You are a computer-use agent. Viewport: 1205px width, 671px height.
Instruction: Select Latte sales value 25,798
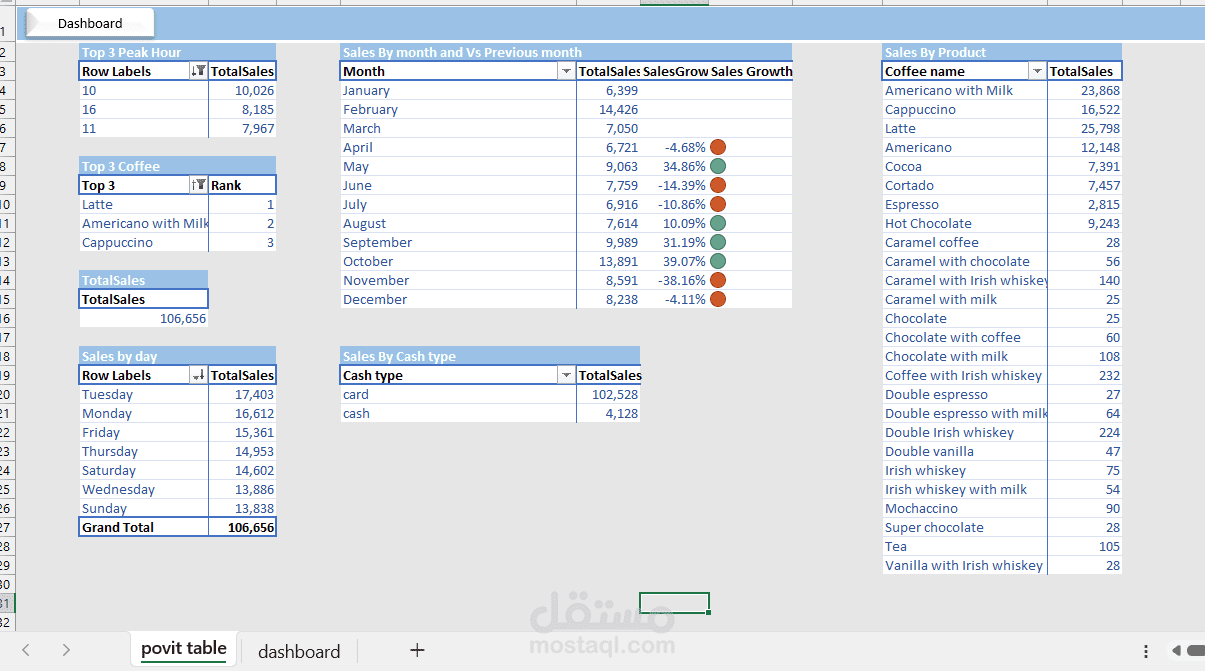[1085, 128]
